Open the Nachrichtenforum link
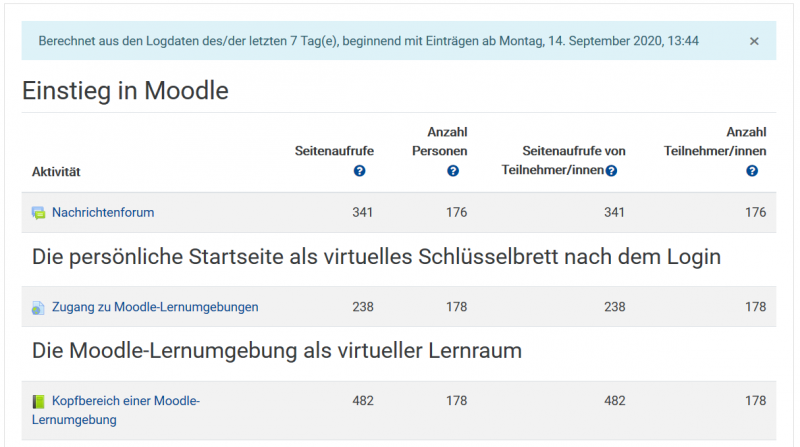This screenshot has width=800, height=447. [103, 212]
